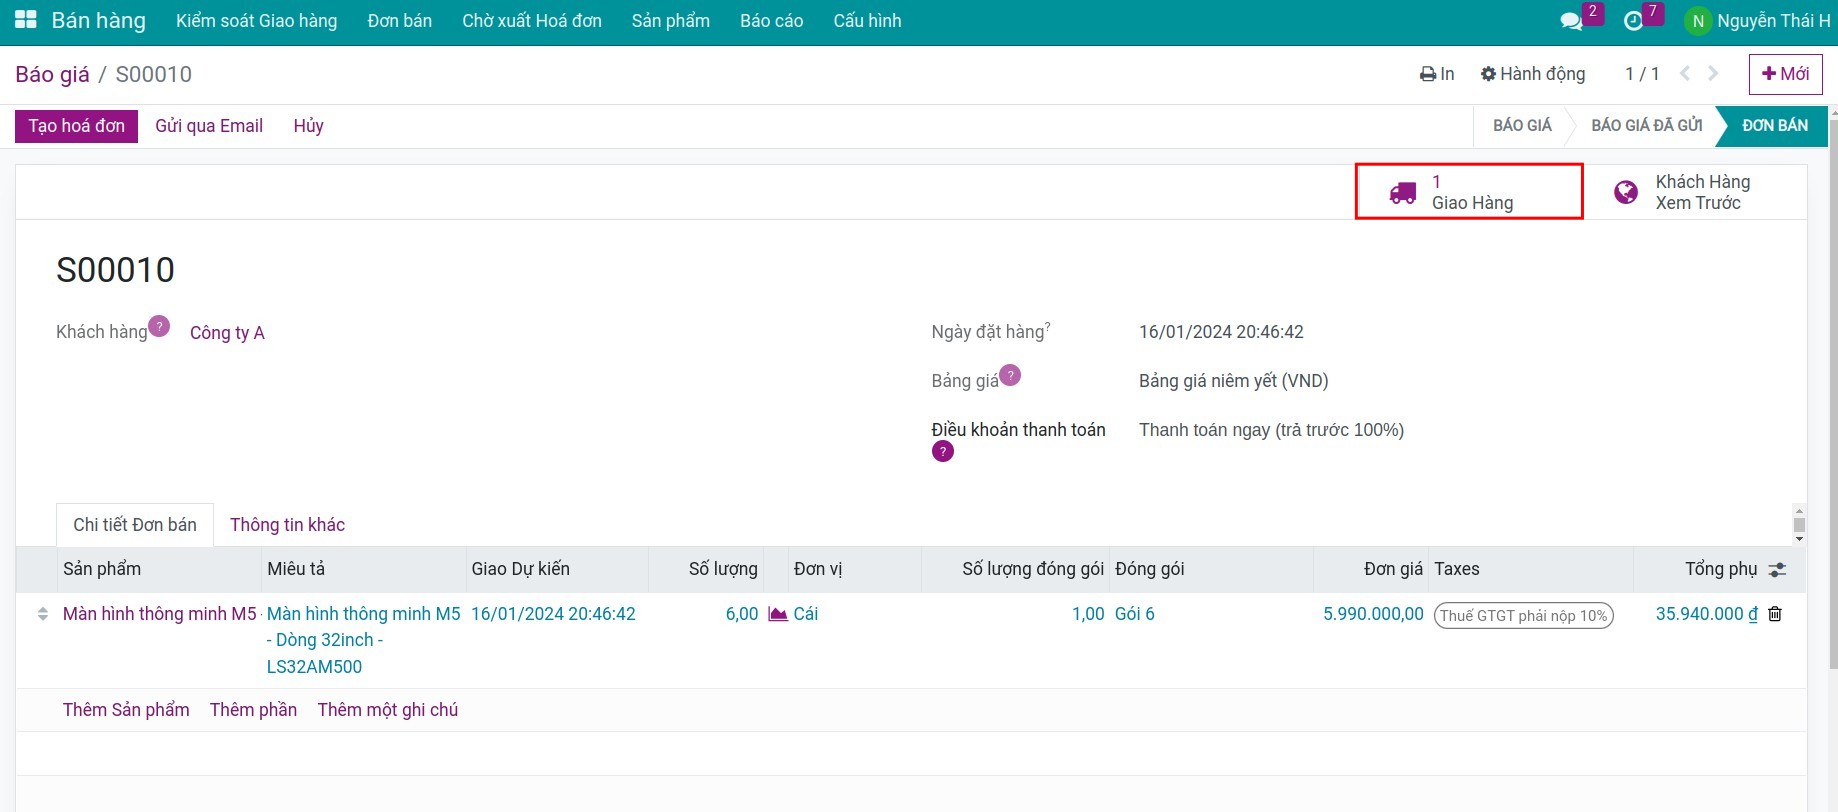Viewport: 1838px width, 812px height.
Task: Open optional columns settings toggle icon
Action: [1777, 570]
